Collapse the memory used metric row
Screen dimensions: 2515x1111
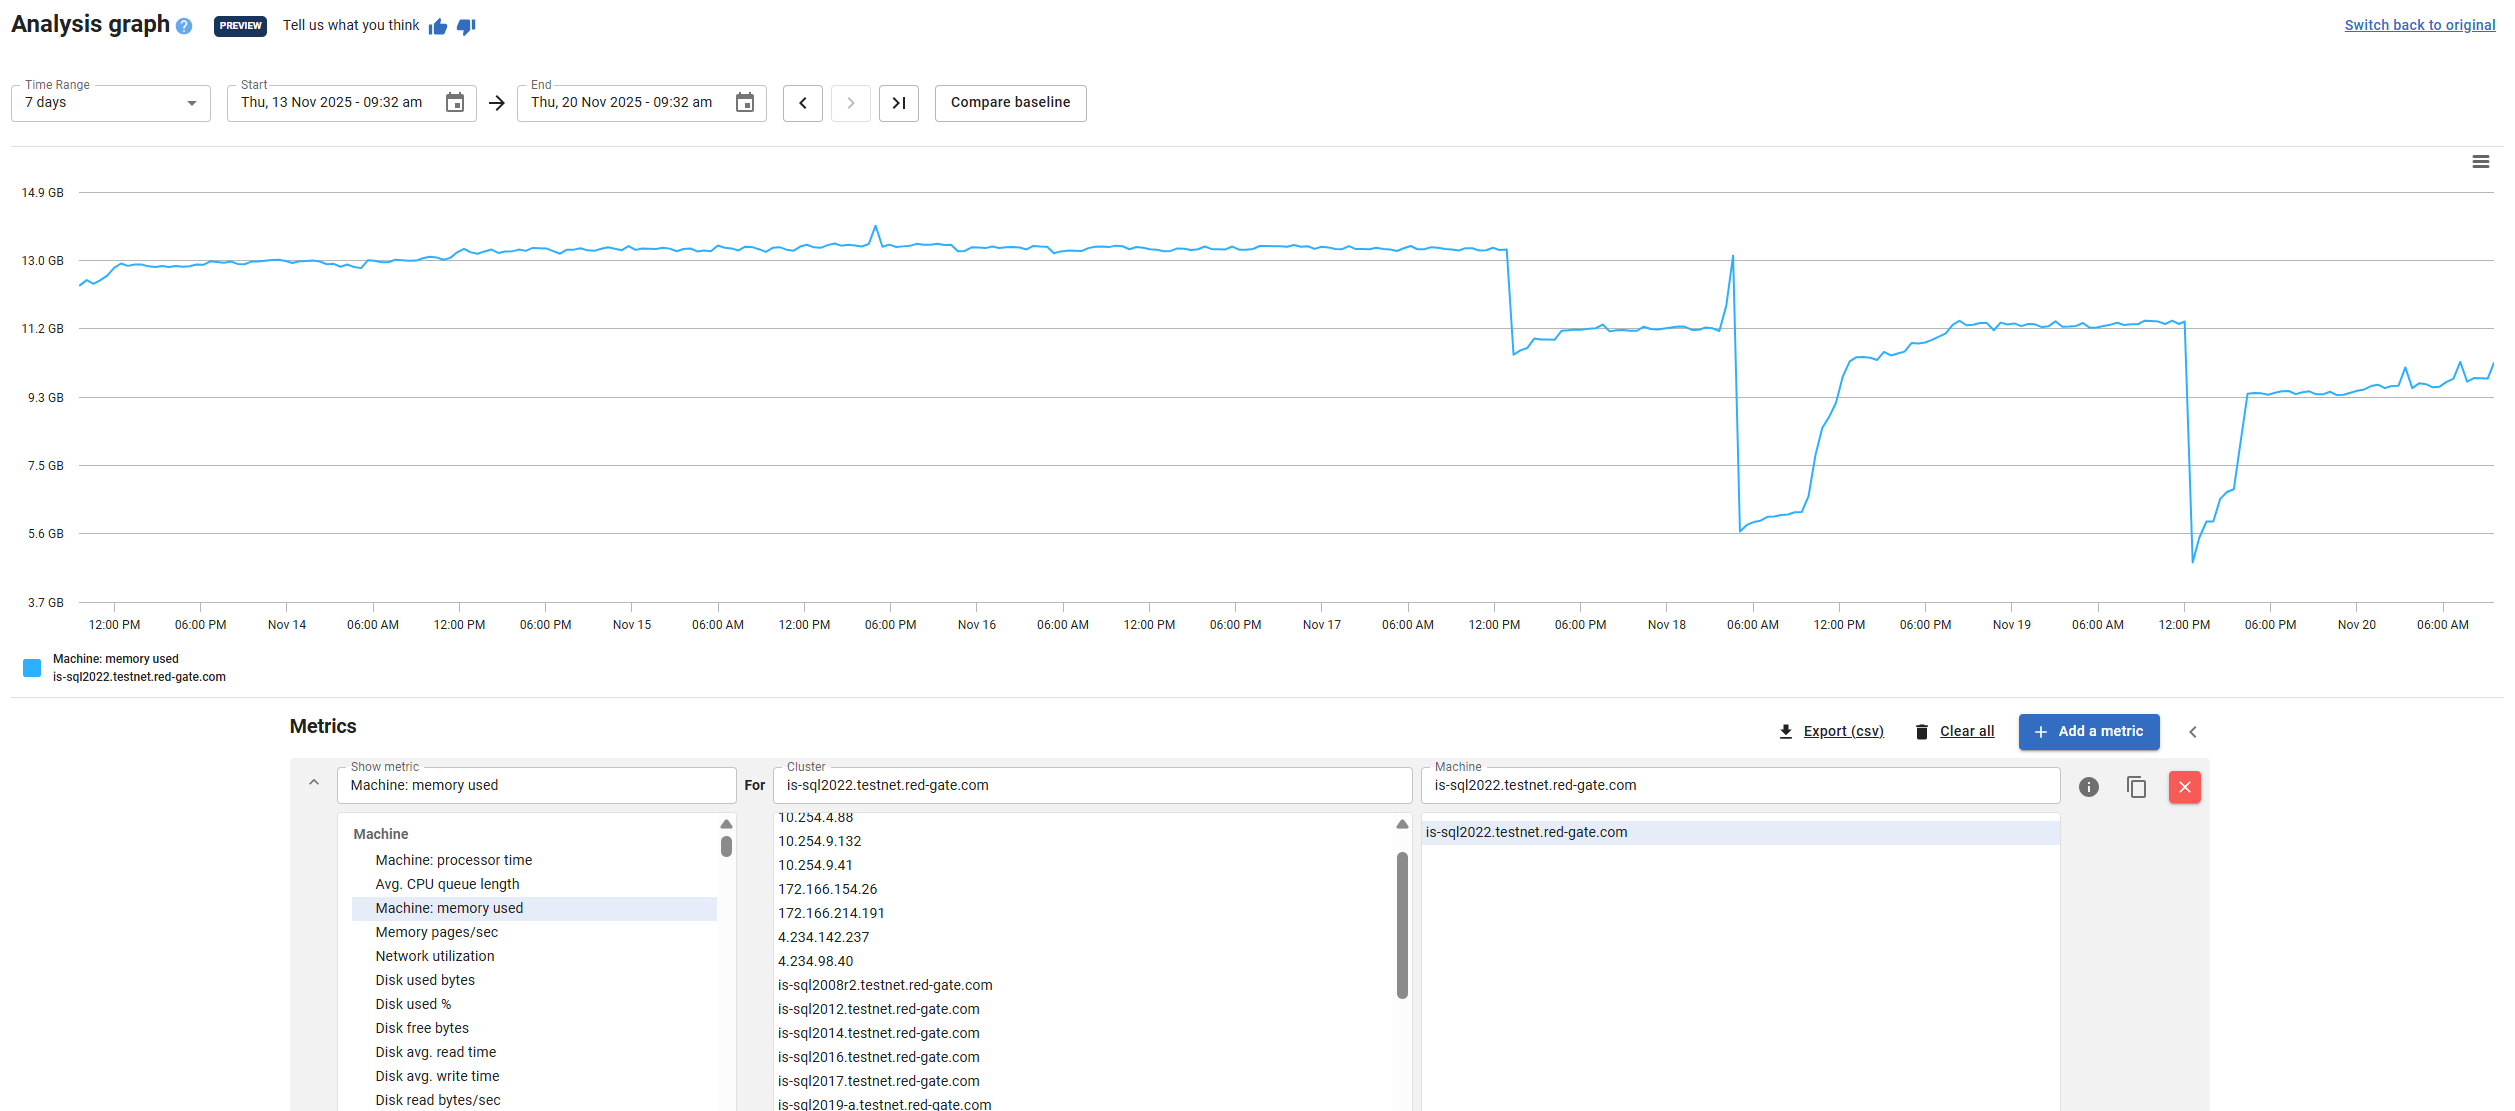[314, 783]
